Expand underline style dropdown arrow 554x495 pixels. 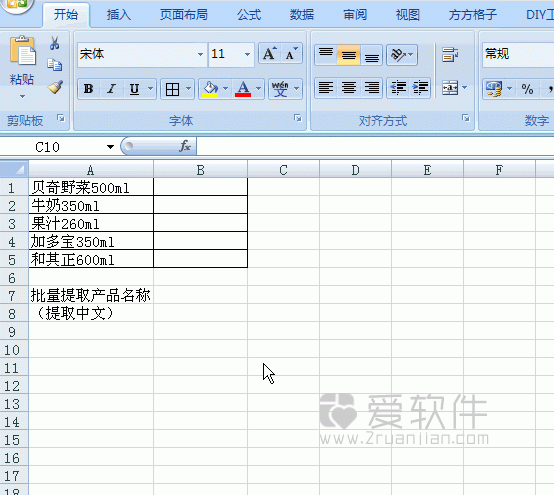pos(151,88)
